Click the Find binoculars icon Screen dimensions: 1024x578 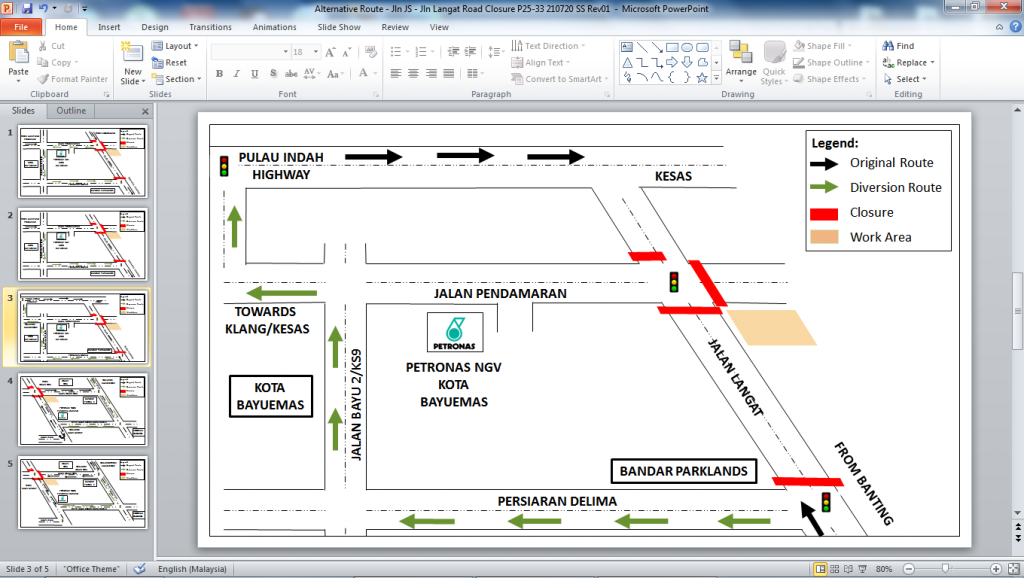(x=888, y=46)
